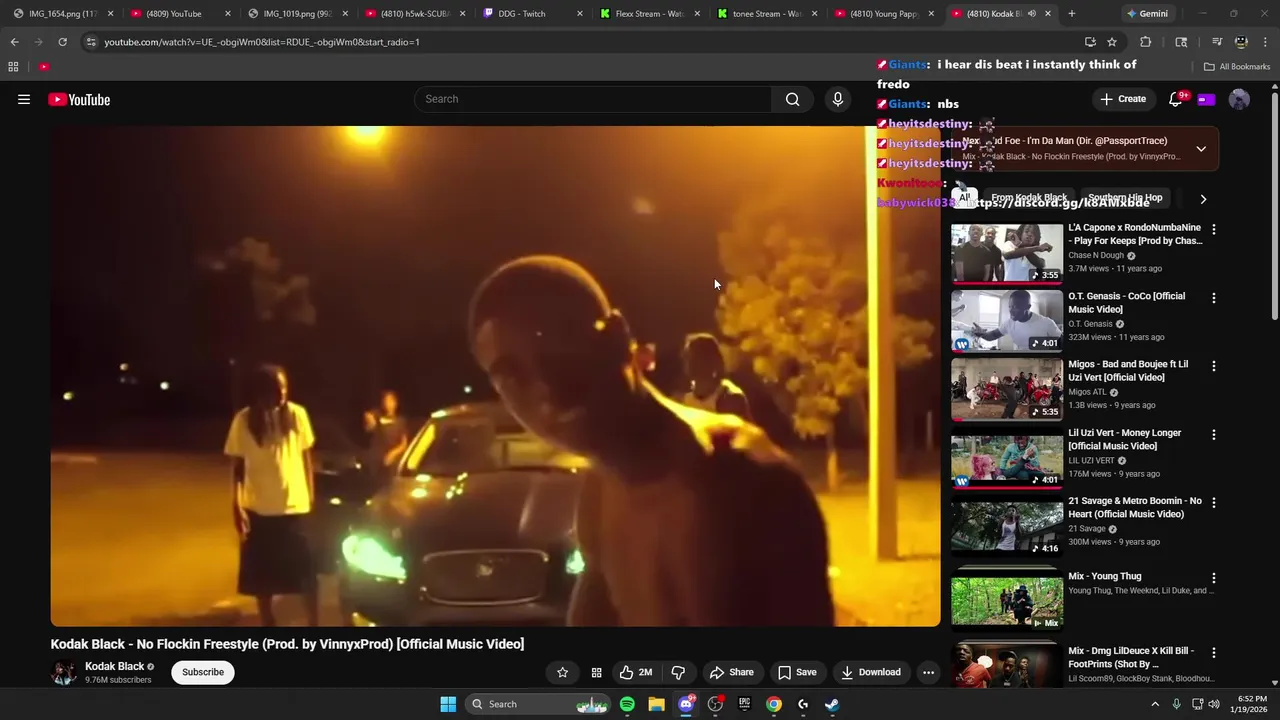The image size is (1280, 720).
Task: Download the video
Action: [870, 672]
